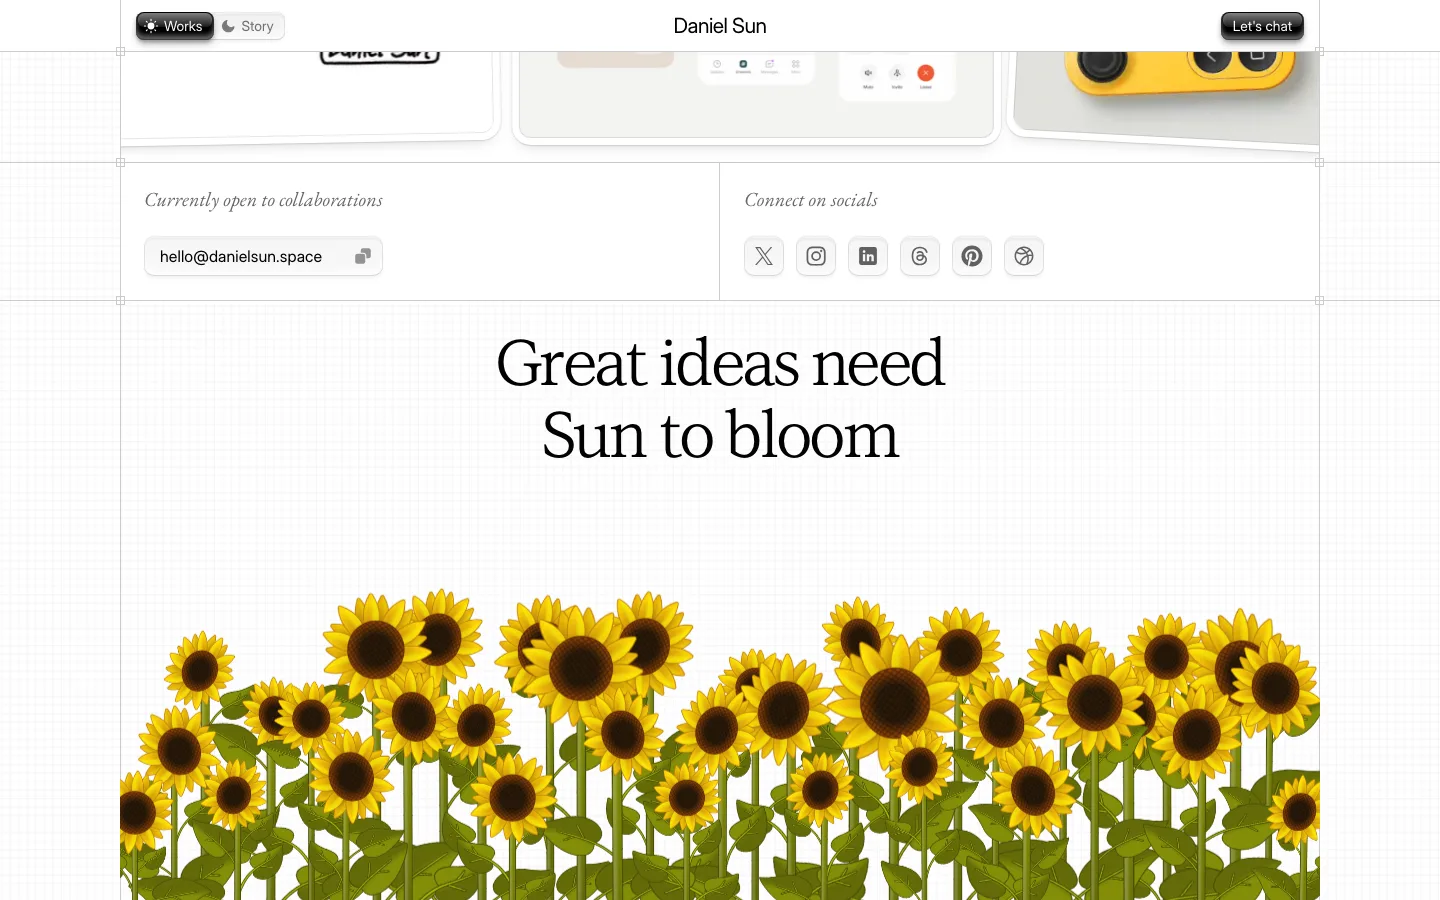Image resolution: width=1440 pixels, height=900 pixels.
Task: Open the Threads social profile
Action: pyautogui.click(x=920, y=256)
